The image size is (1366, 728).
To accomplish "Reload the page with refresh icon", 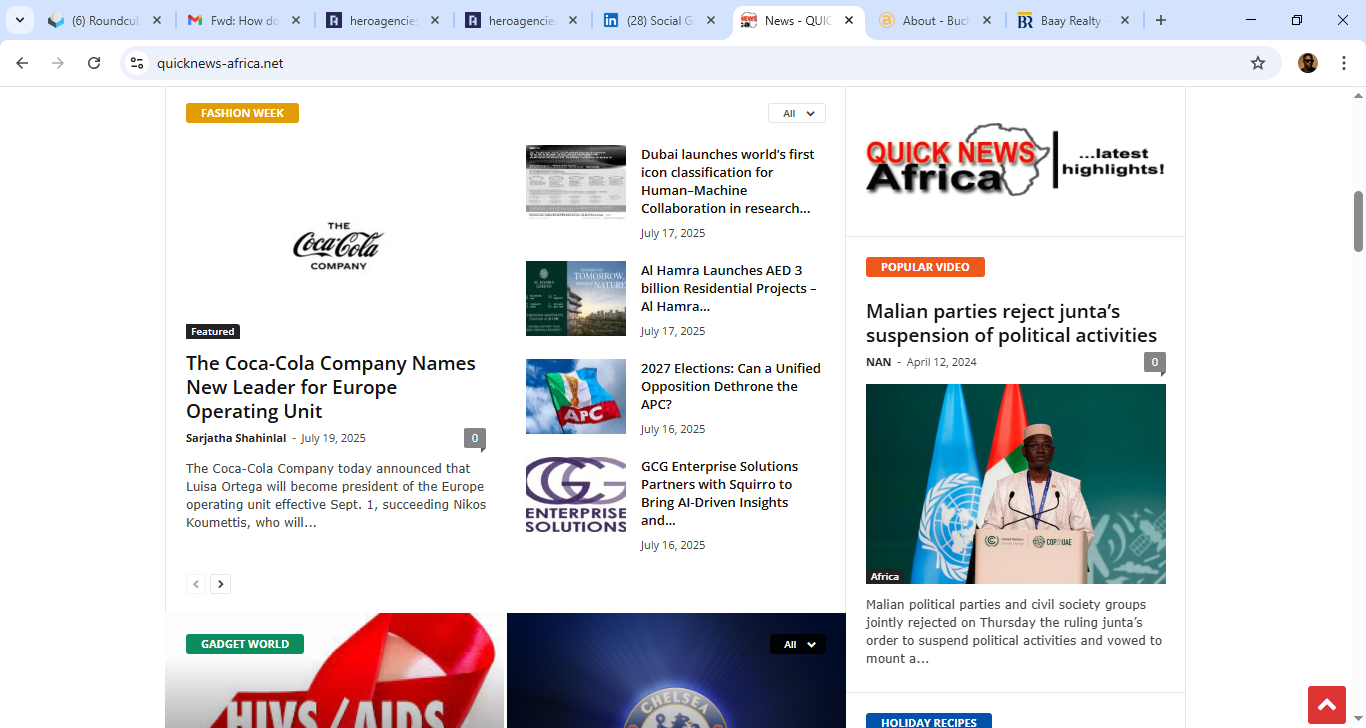I will (94, 63).
